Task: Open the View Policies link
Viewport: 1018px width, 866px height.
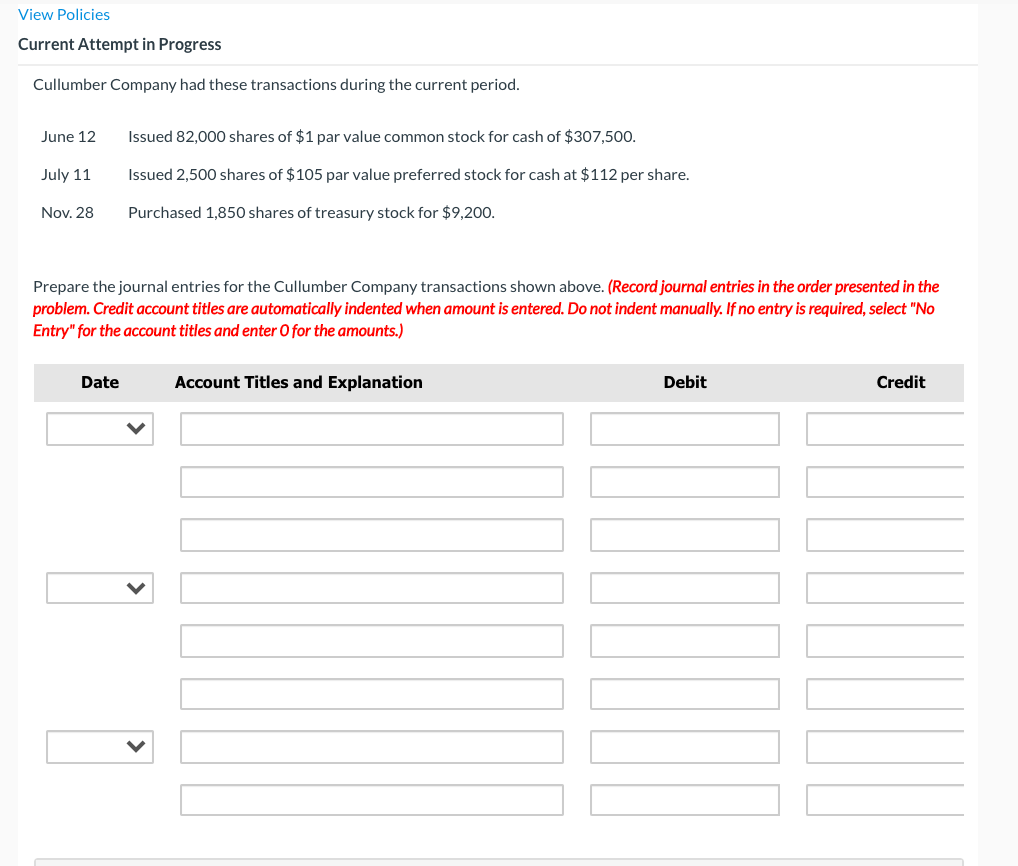Action: point(63,14)
